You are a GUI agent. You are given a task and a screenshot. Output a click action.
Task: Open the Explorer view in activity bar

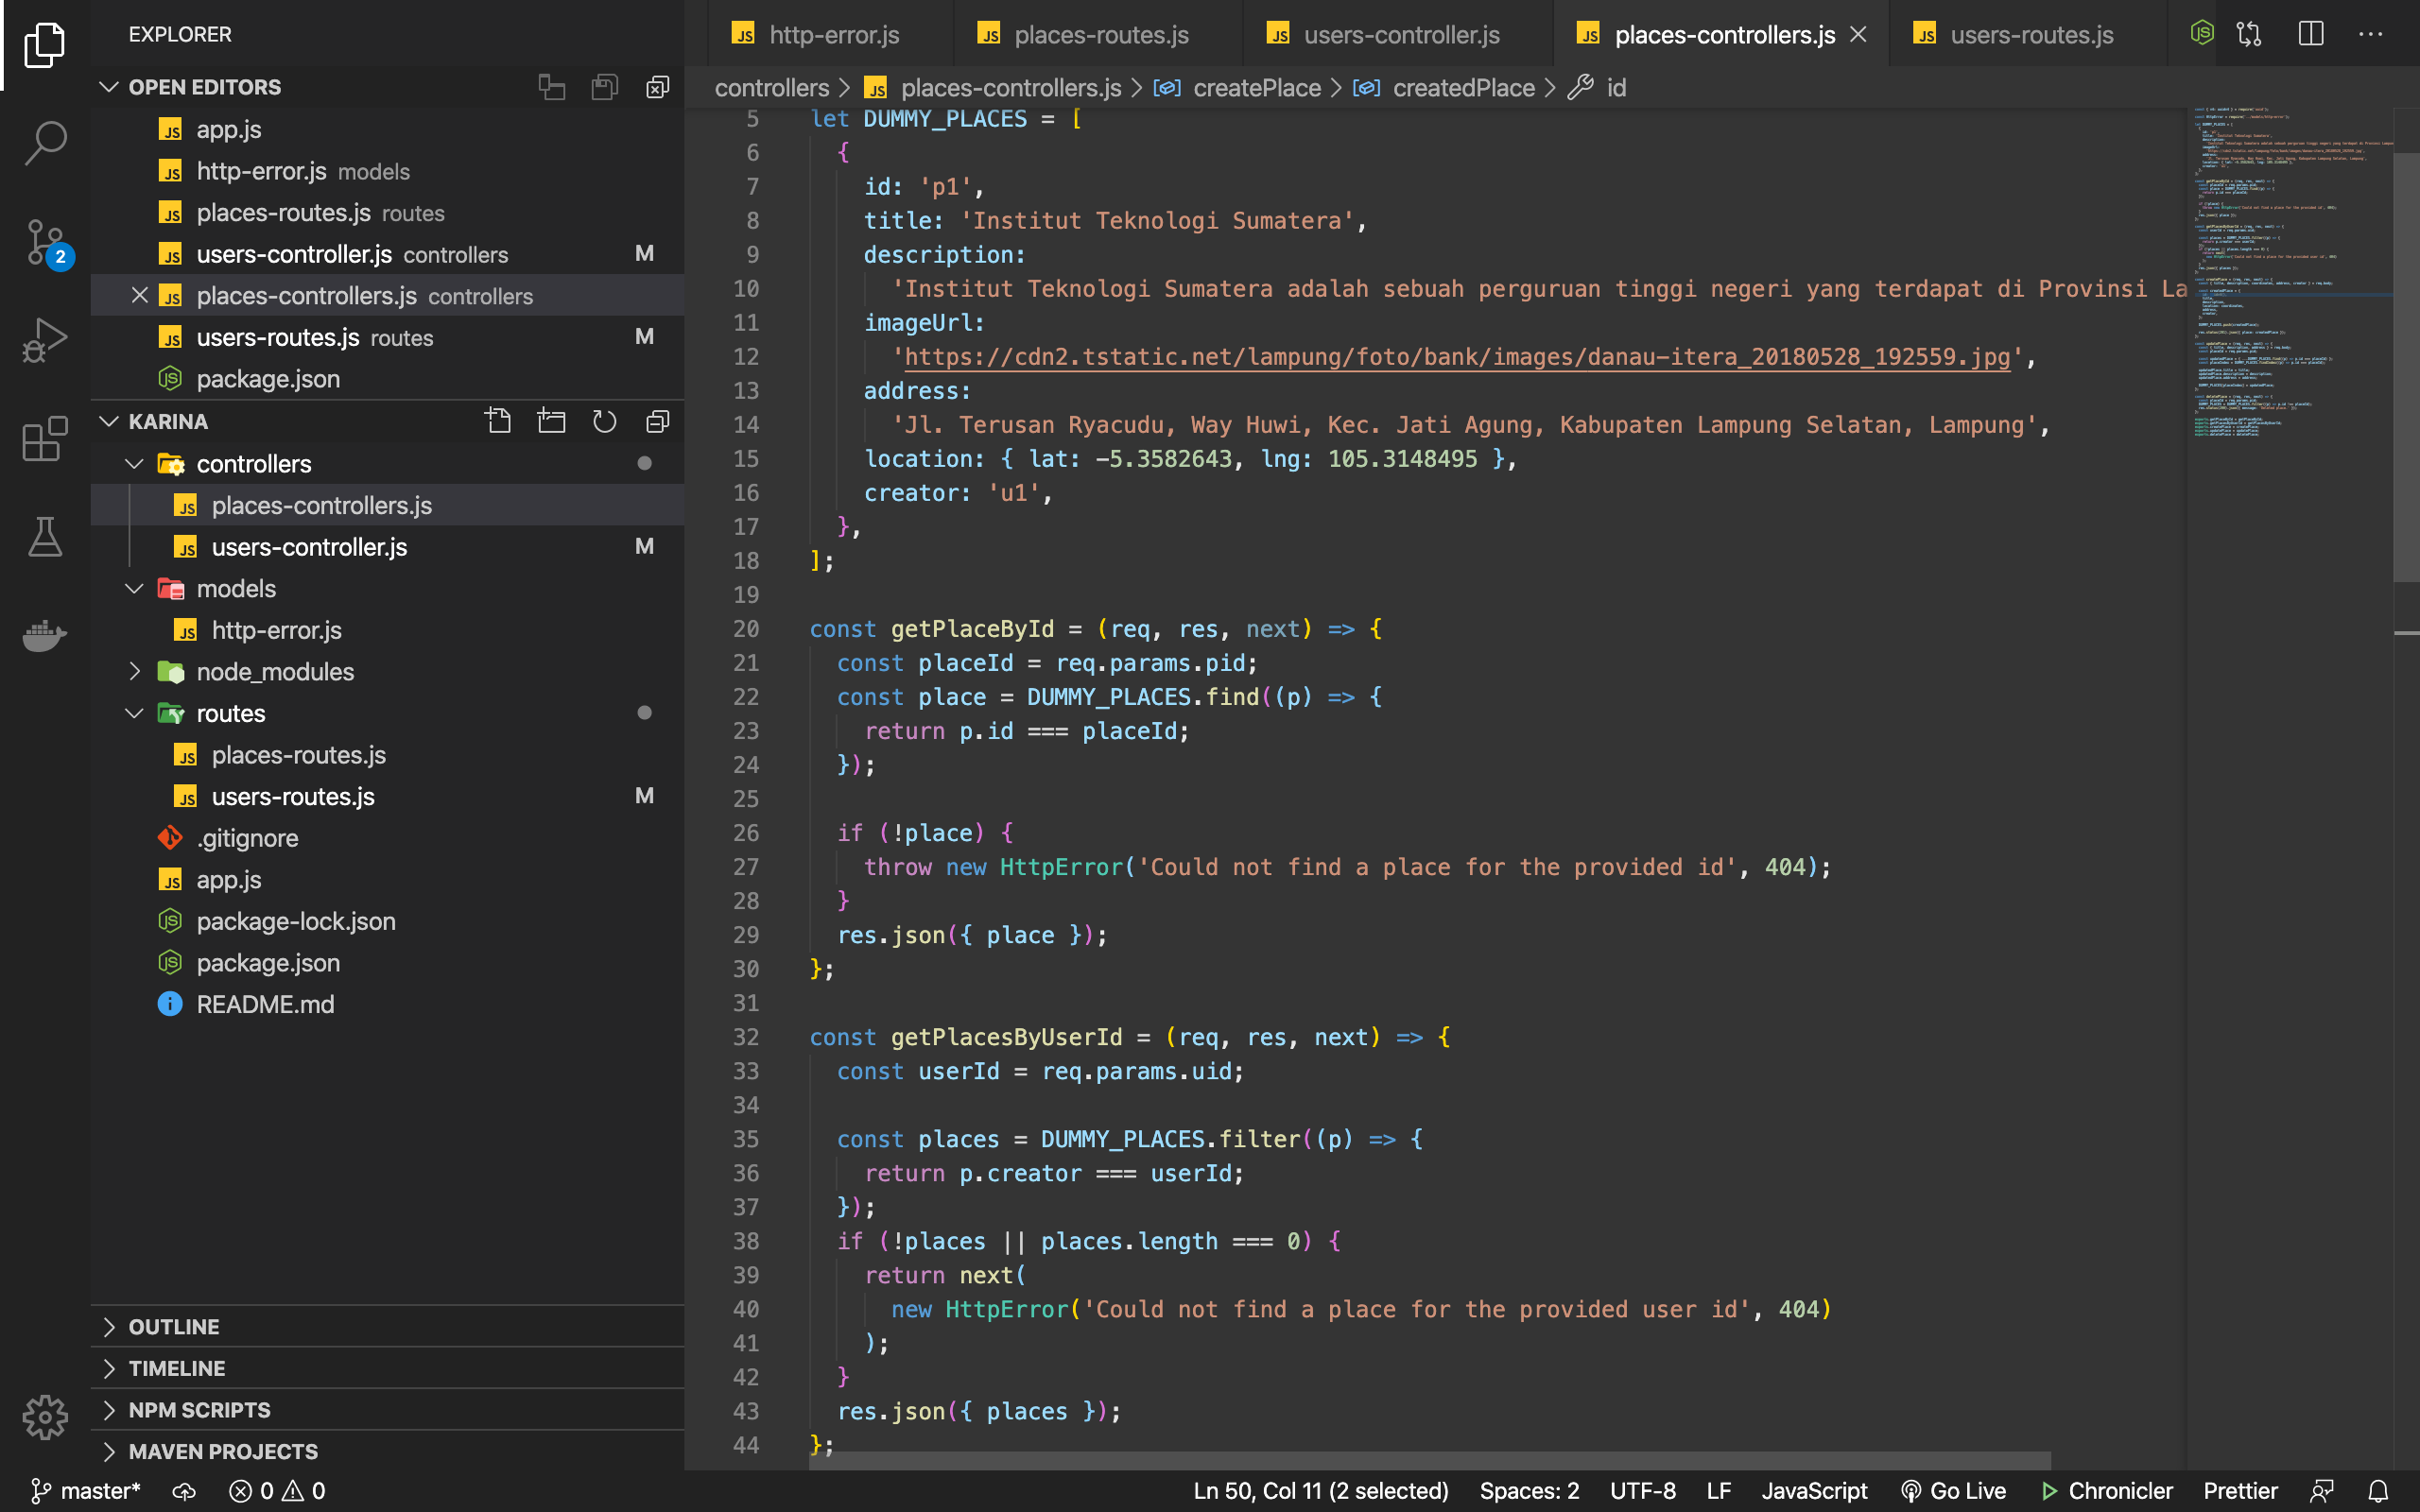pyautogui.click(x=45, y=45)
